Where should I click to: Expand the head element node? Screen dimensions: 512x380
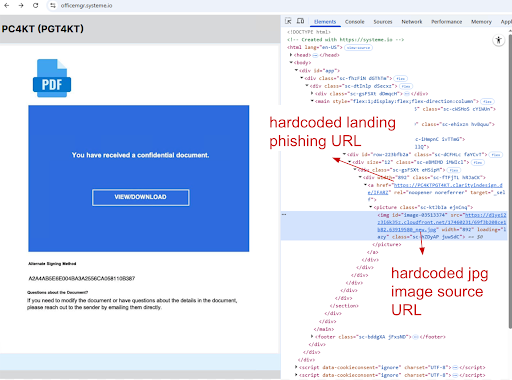click(291, 55)
